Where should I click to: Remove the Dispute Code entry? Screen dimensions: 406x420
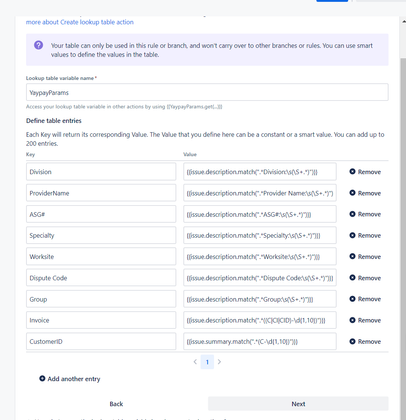click(365, 278)
